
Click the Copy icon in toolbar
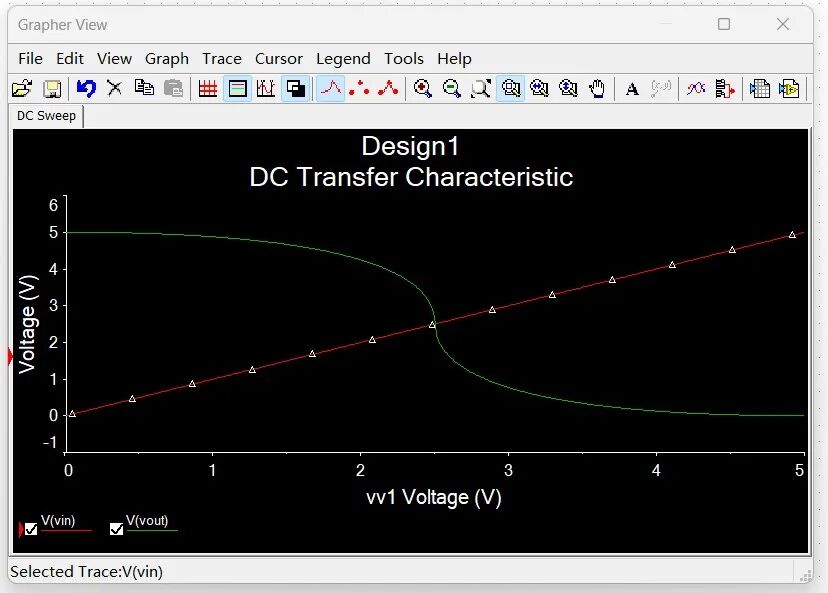(144, 88)
